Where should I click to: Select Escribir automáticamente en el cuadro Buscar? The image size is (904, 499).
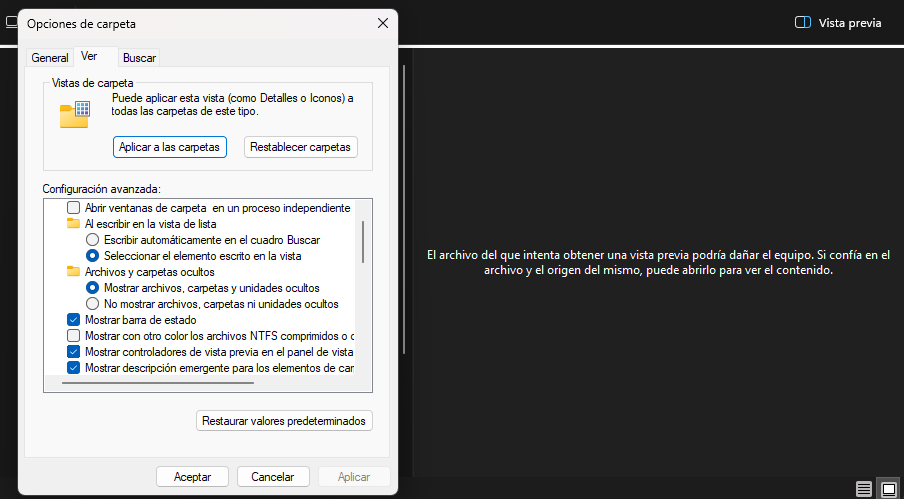tap(92, 240)
